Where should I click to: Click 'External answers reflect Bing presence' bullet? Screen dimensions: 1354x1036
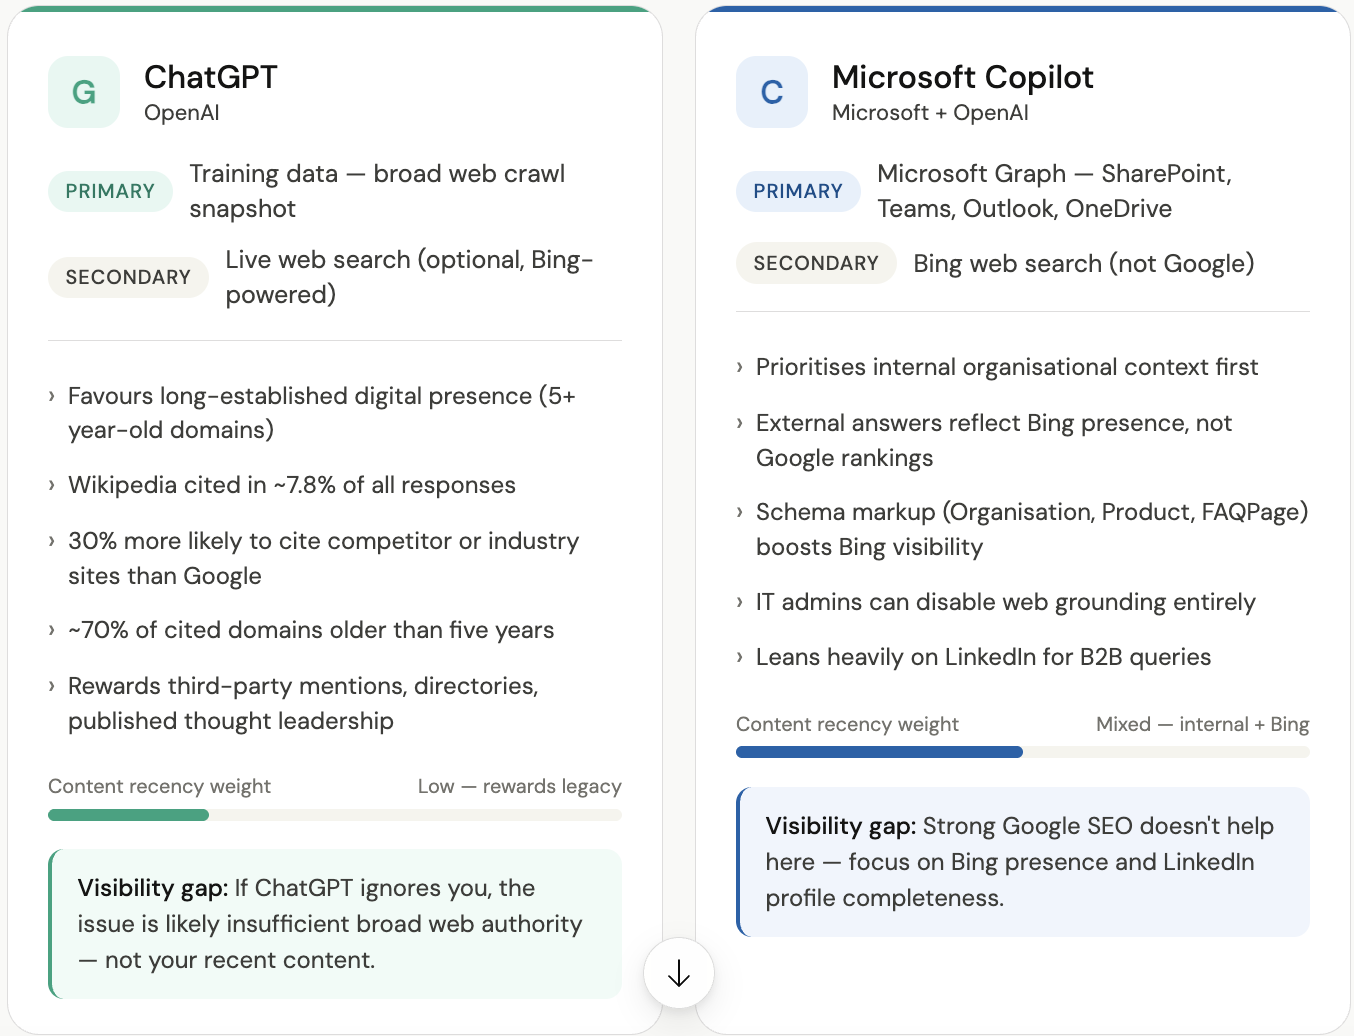click(994, 440)
